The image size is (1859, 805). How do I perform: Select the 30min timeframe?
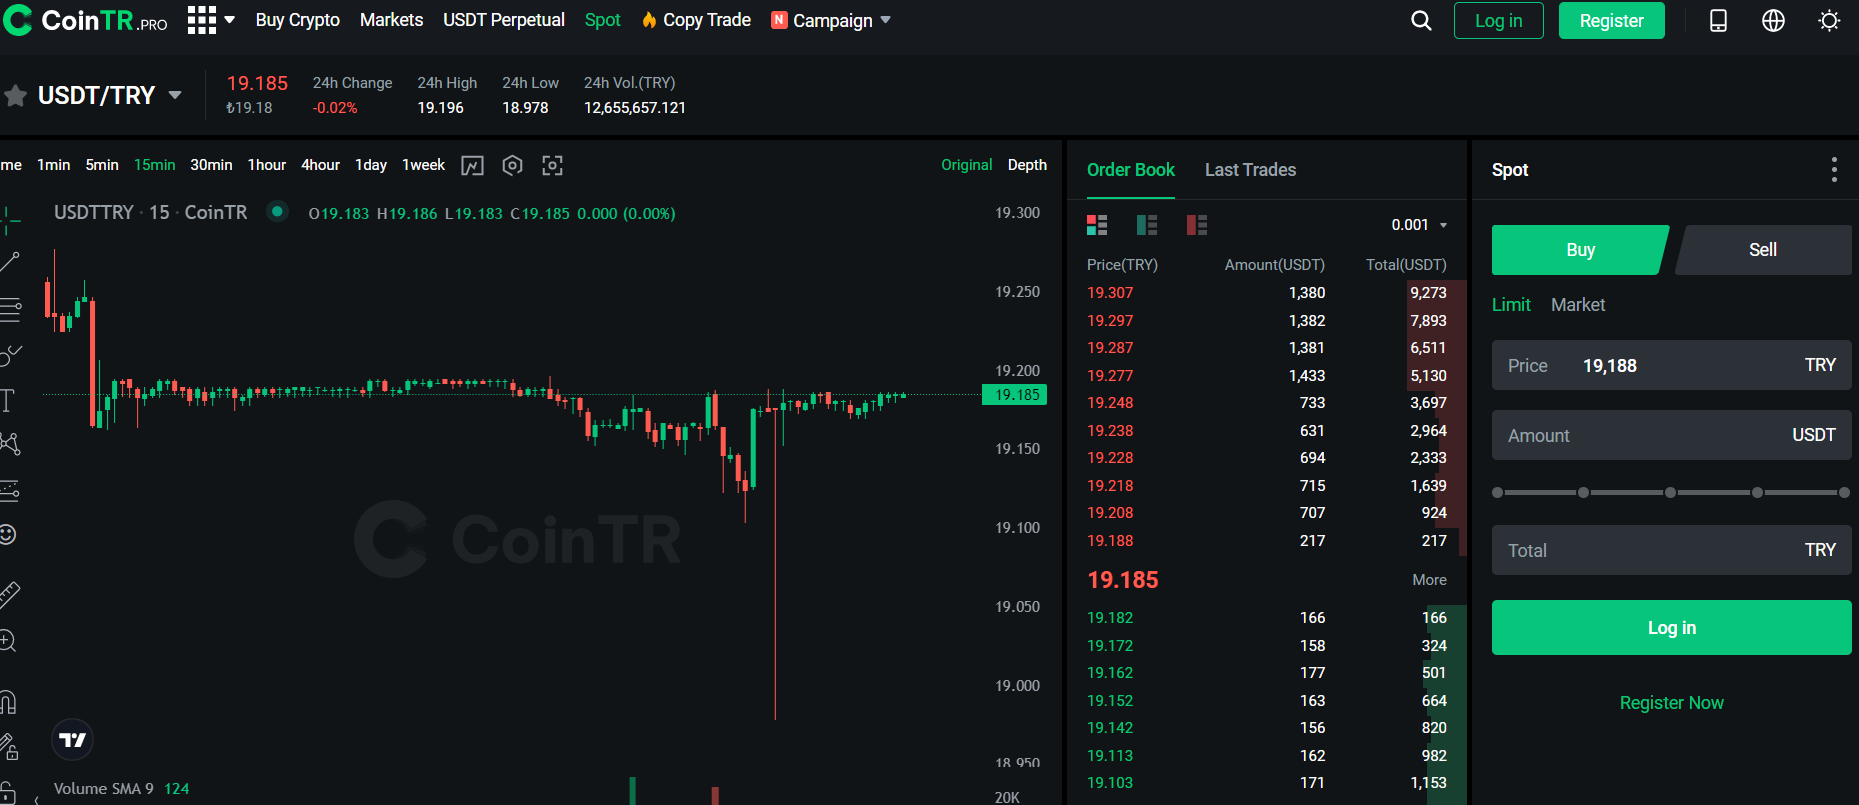[x=211, y=165]
